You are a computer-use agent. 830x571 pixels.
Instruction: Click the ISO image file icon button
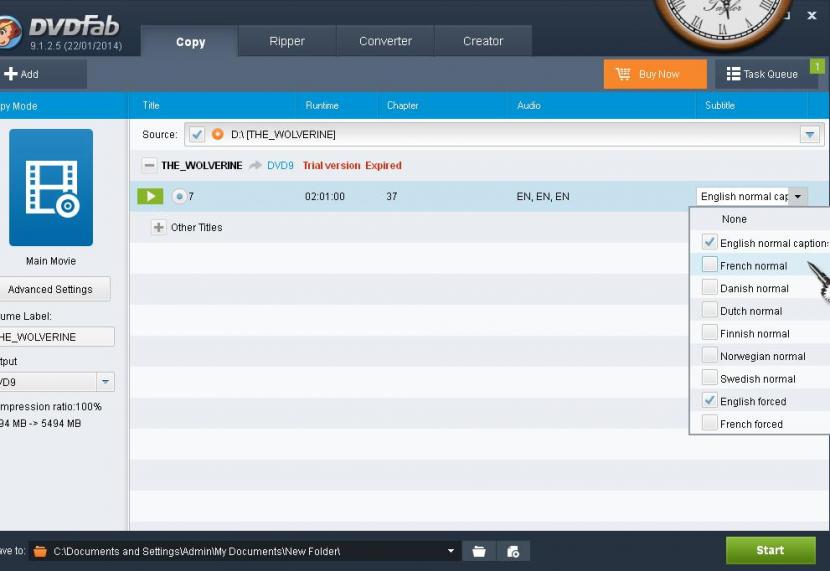pyautogui.click(x=513, y=551)
